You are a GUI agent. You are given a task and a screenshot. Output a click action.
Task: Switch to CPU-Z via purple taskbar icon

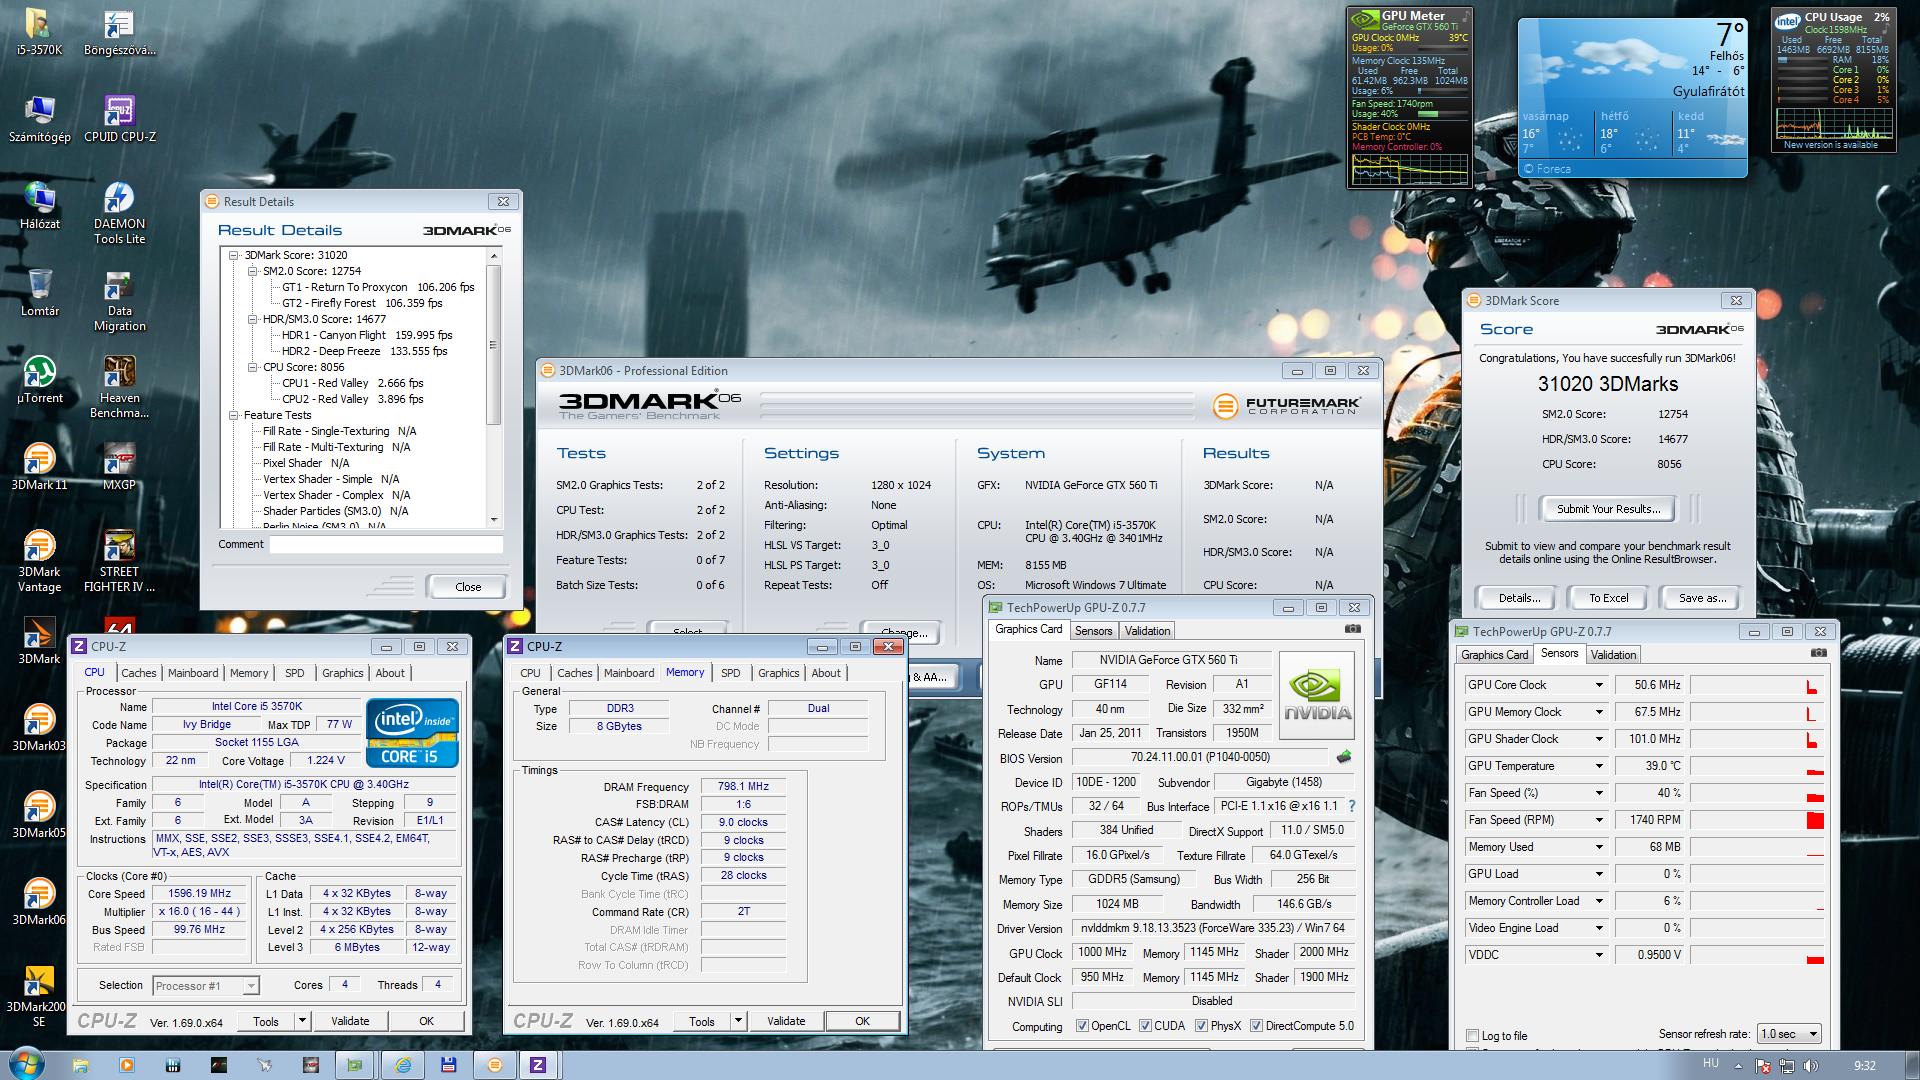[x=538, y=1065]
